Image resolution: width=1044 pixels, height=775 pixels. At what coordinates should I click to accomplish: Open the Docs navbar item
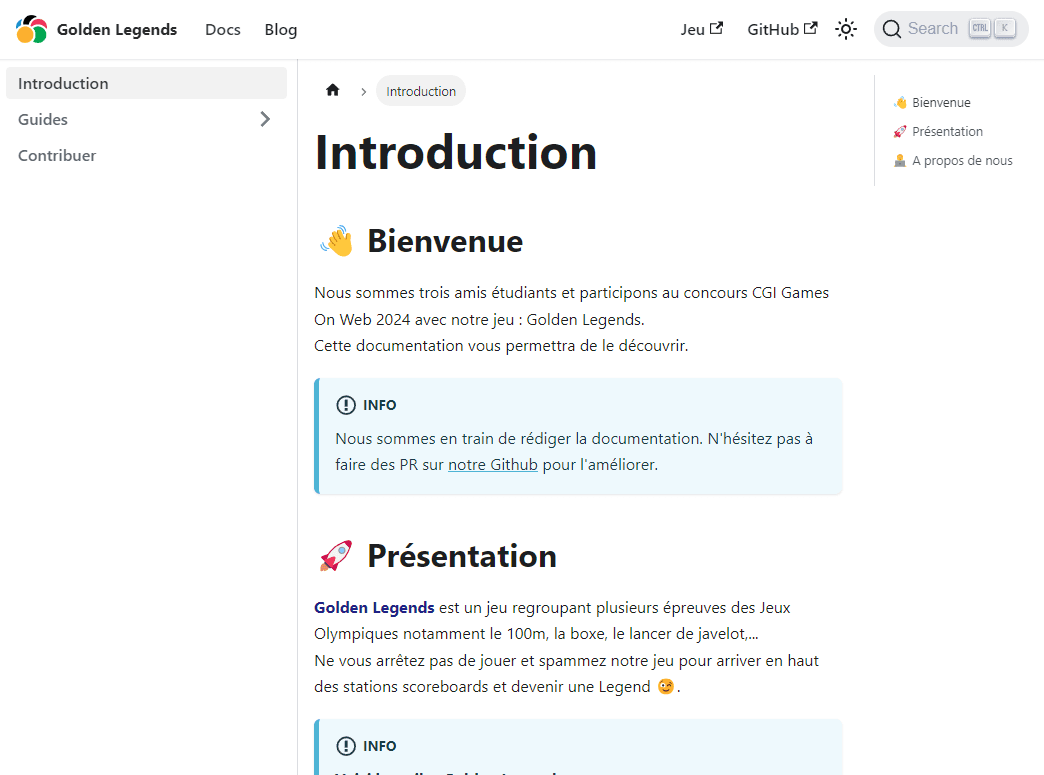pyautogui.click(x=222, y=29)
